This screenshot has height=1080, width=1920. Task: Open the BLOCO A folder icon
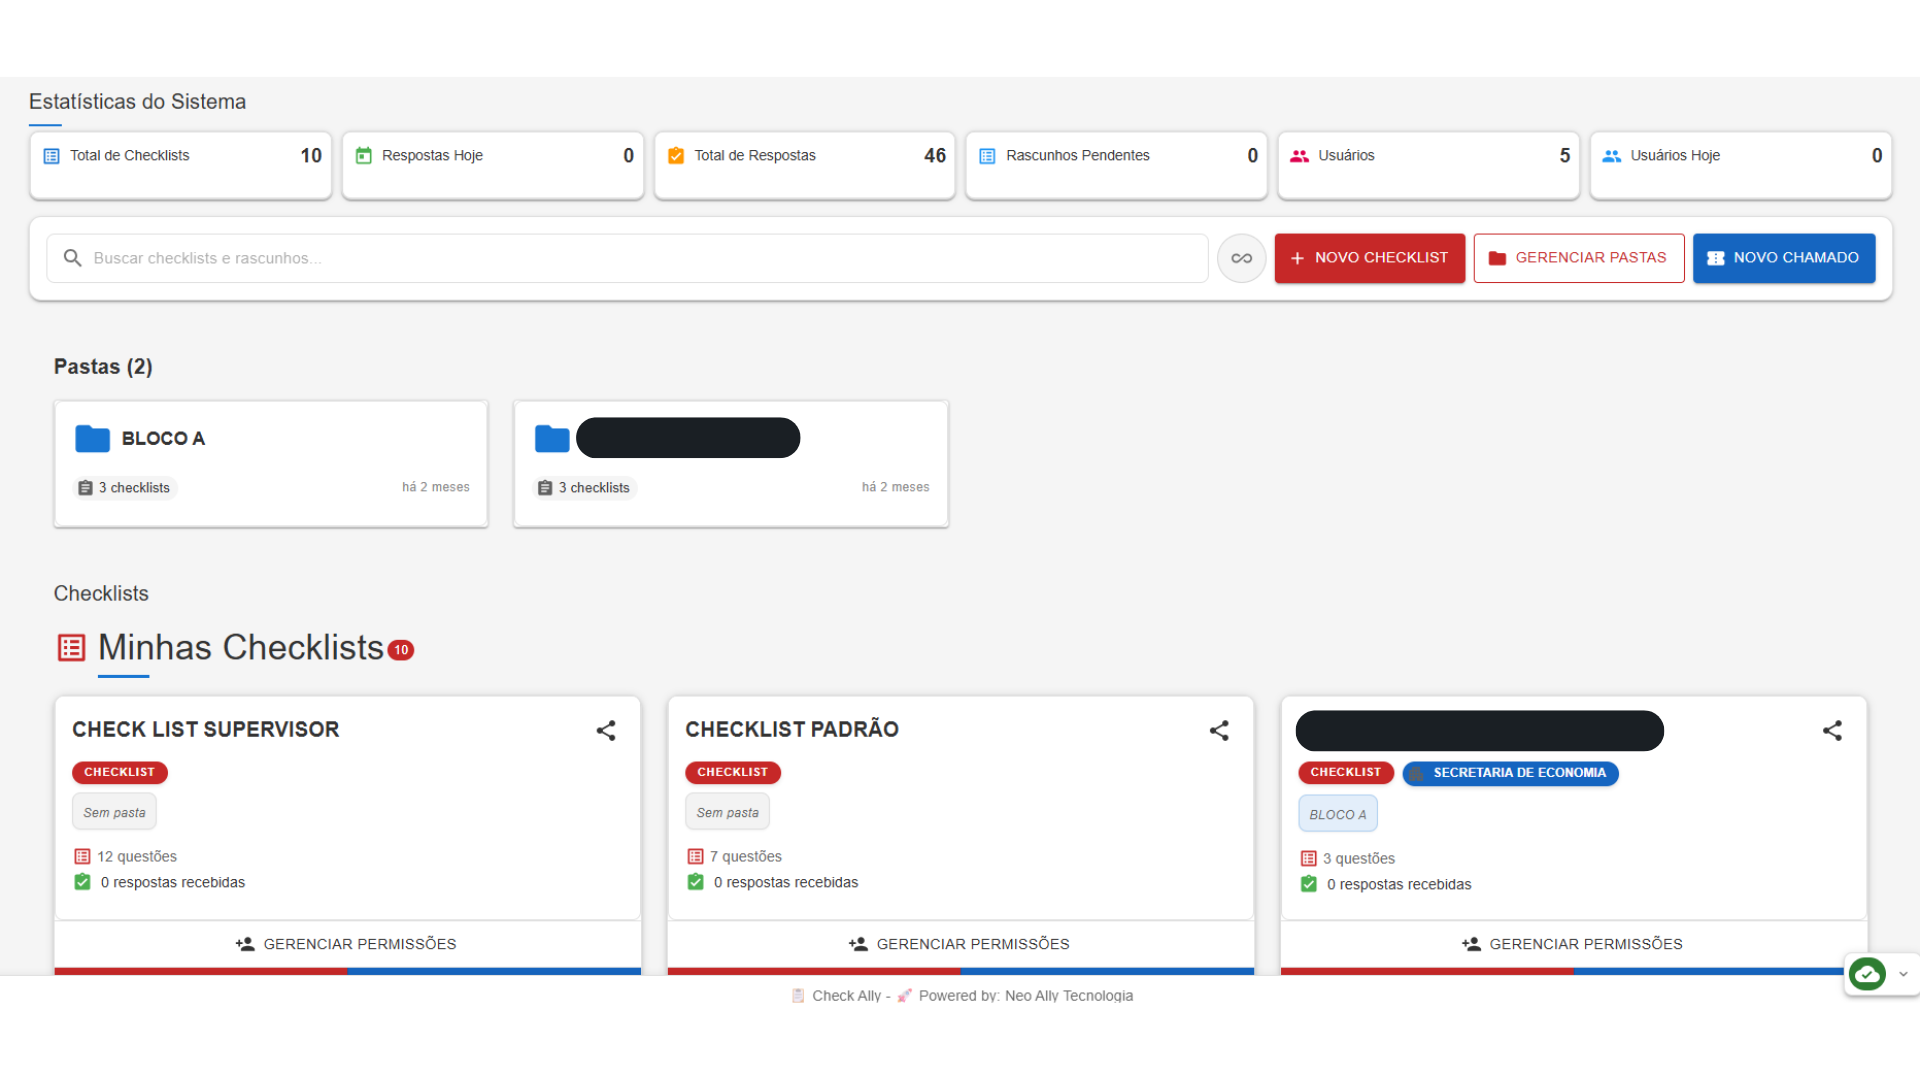pyautogui.click(x=92, y=439)
